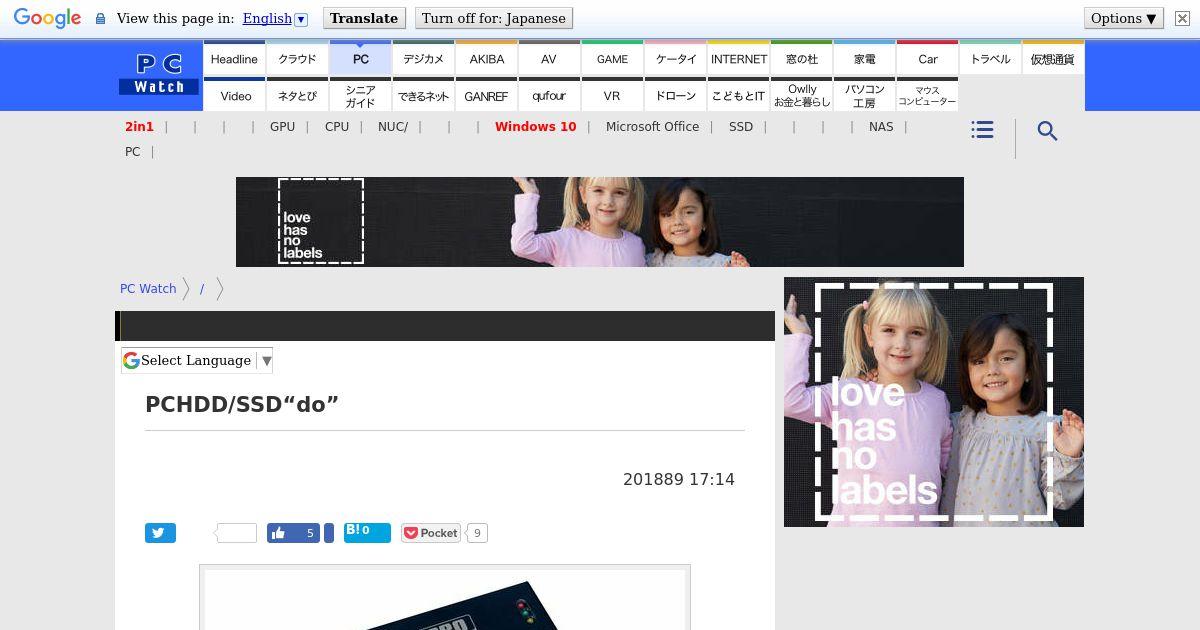Switch to the GAME tab
This screenshot has width=1200, height=630.
point(612,59)
